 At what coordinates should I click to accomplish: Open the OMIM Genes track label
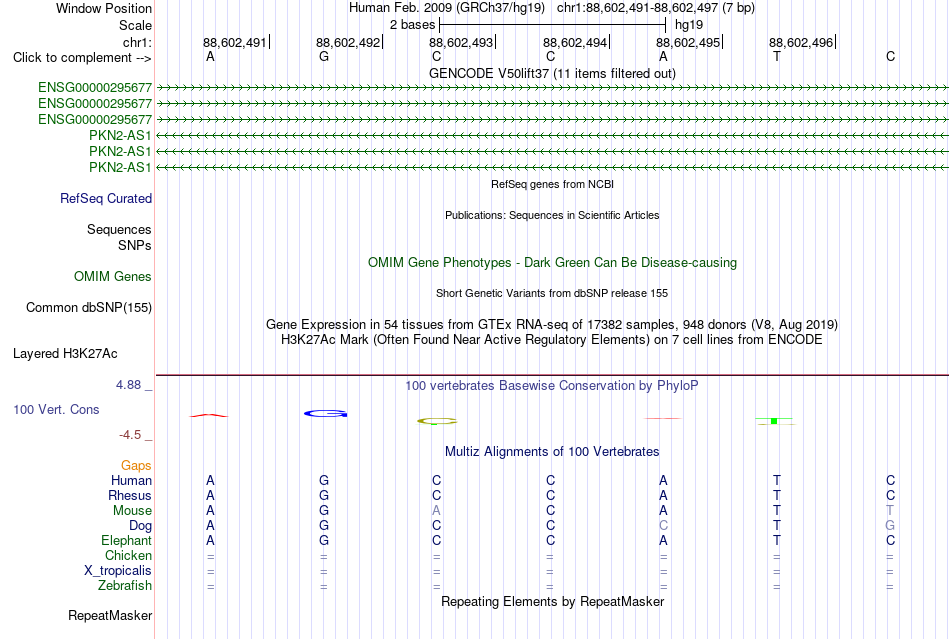[x=113, y=277]
